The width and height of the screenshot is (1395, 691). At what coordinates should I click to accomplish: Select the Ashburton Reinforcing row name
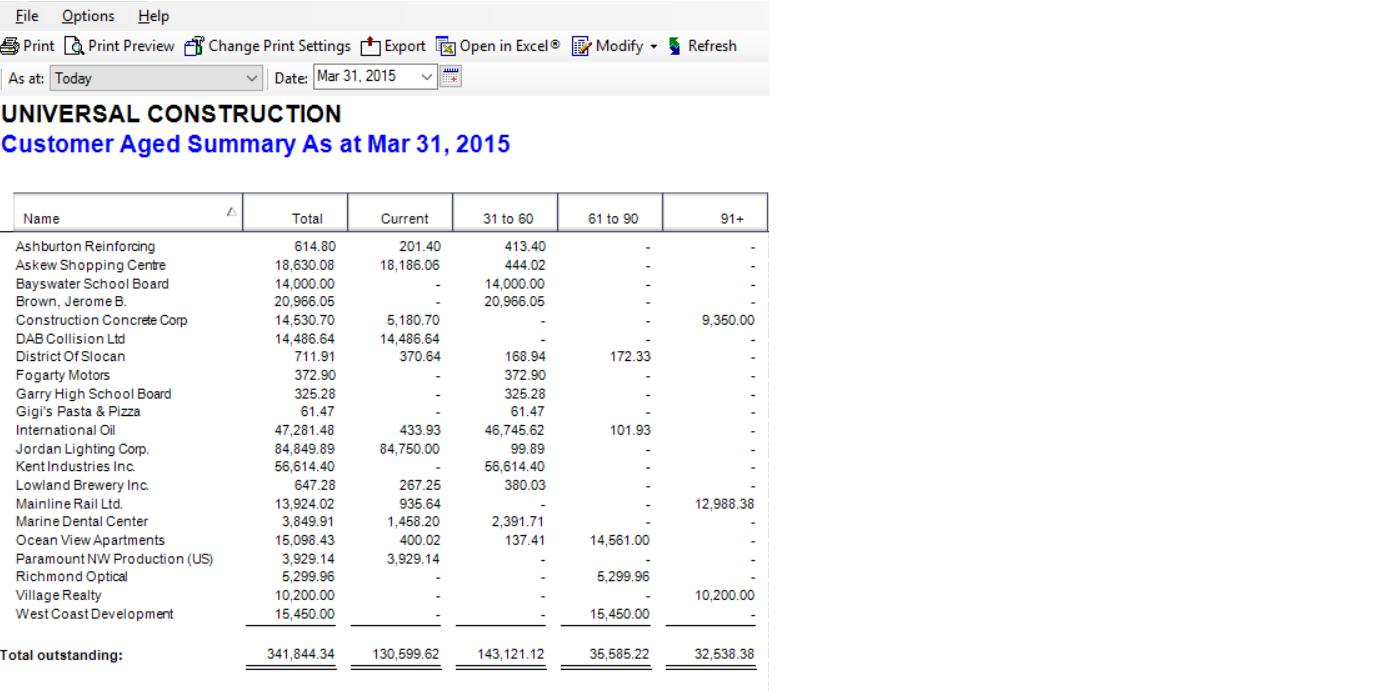click(x=85, y=246)
